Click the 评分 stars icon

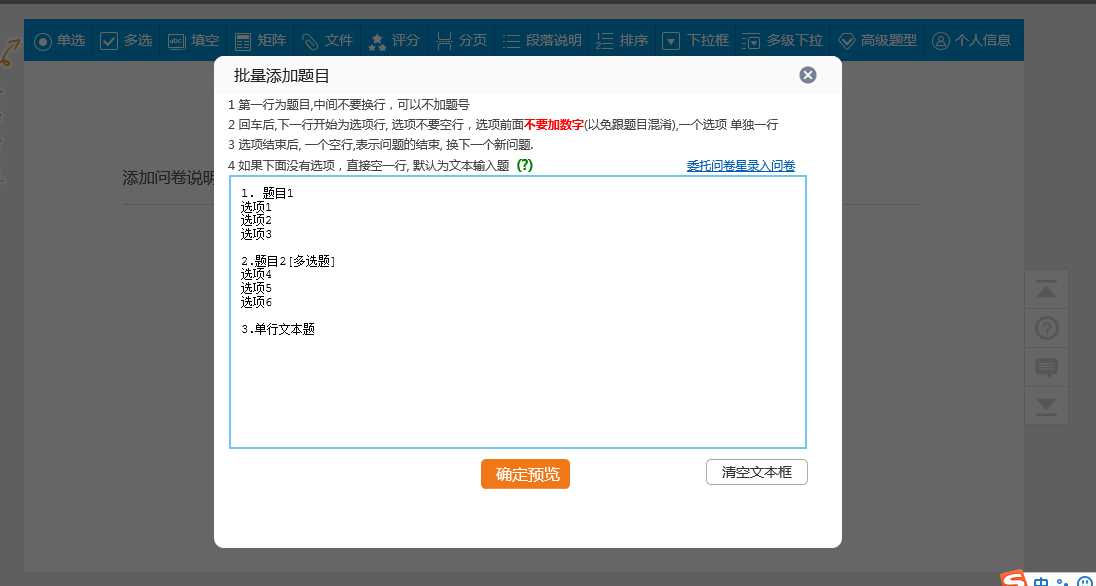pos(377,42)
